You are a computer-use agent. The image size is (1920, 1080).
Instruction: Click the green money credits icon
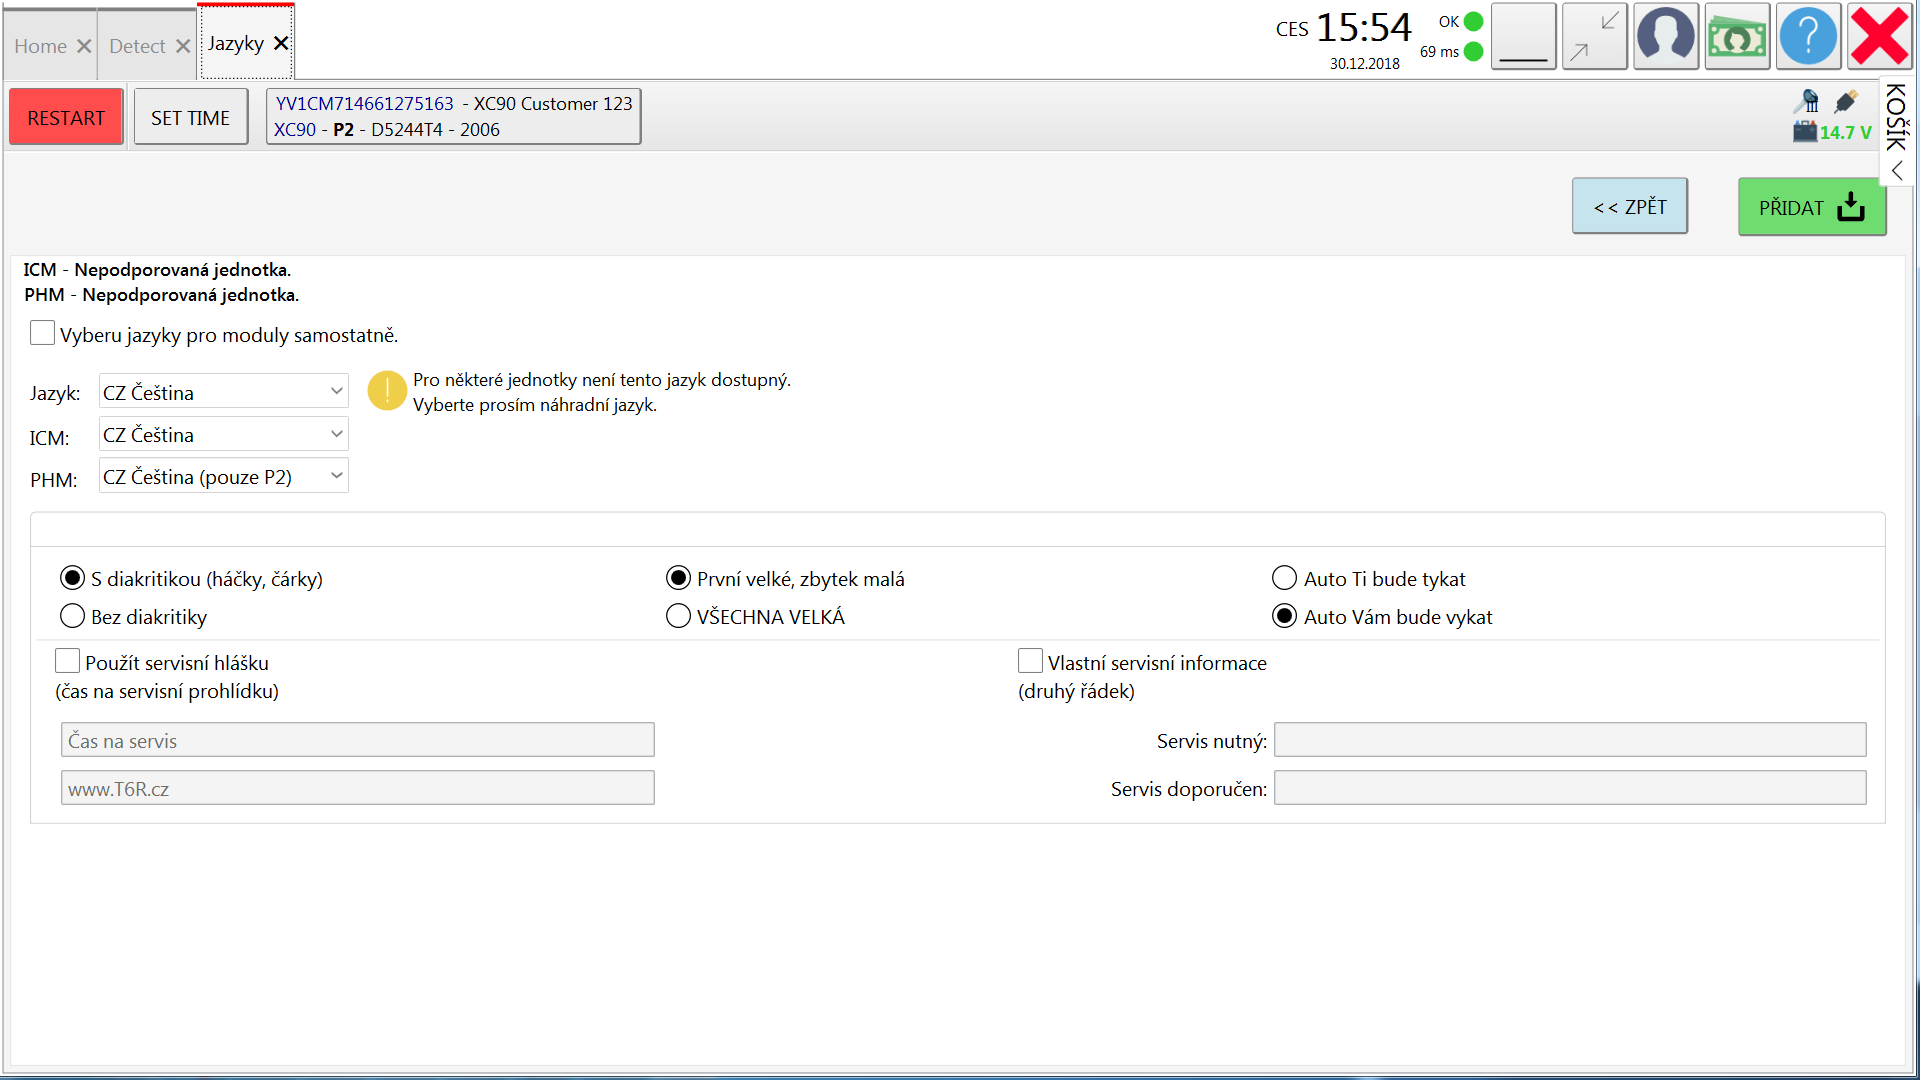[x=1737, y=37]
